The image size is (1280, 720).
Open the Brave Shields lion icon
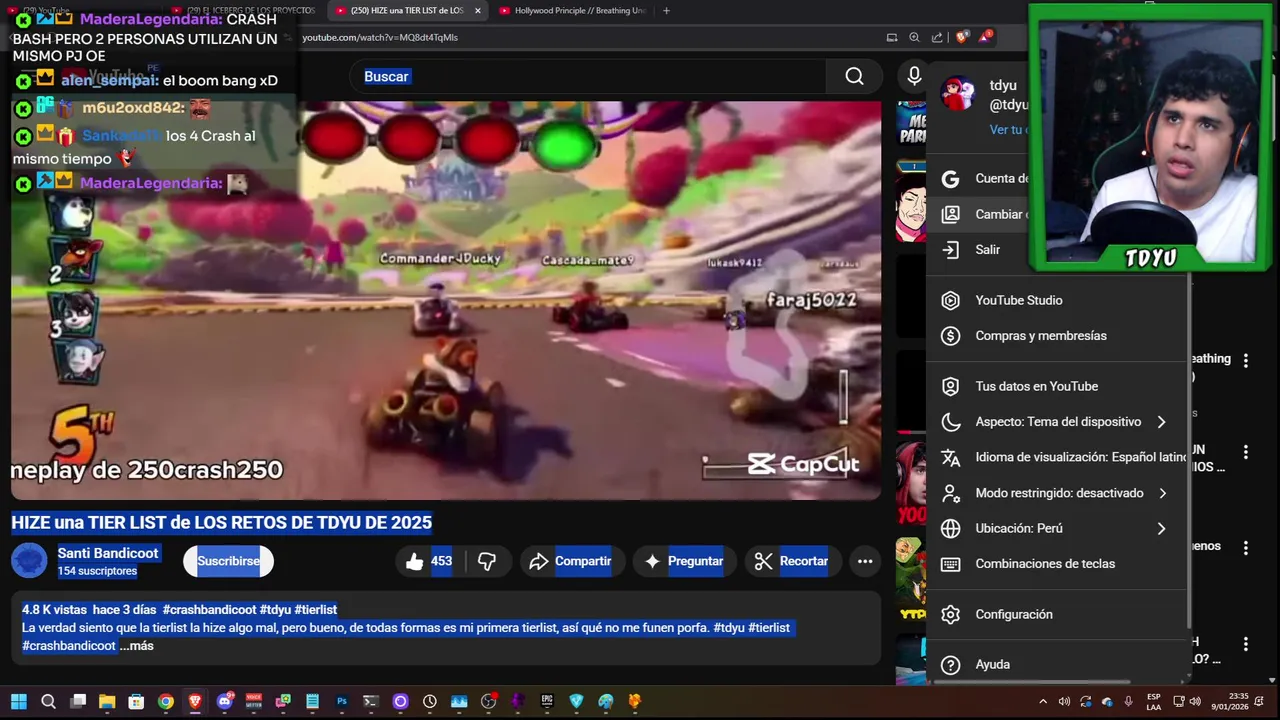[x=962, y=37]
